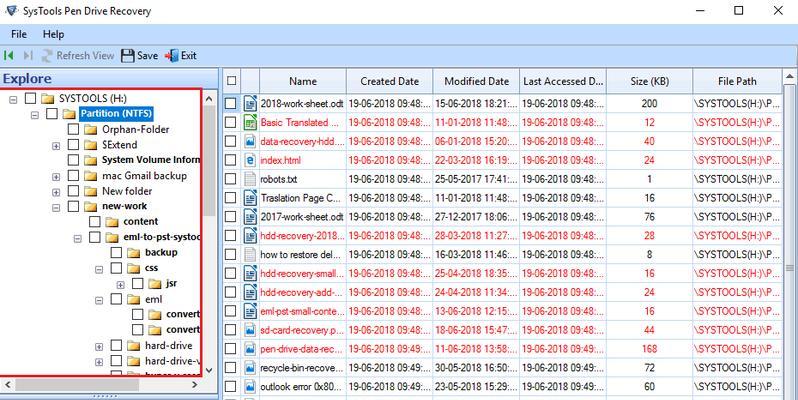The image size is (798, 400).
Task: Collapse the css folder node
Action: click(x=99, y=269)
